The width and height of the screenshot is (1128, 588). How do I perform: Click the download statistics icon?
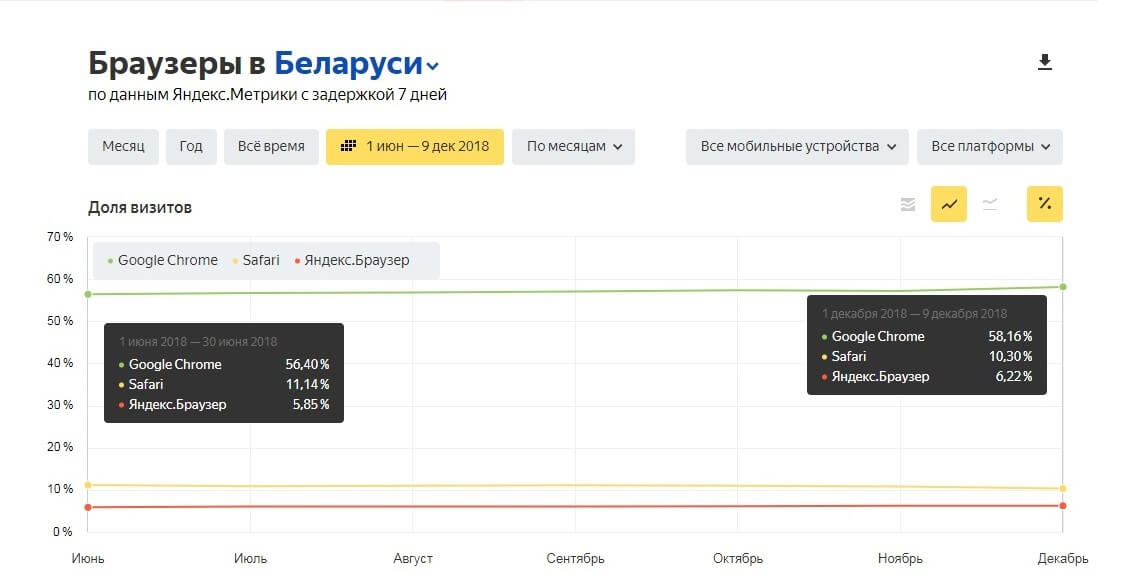coord(1045,61)
